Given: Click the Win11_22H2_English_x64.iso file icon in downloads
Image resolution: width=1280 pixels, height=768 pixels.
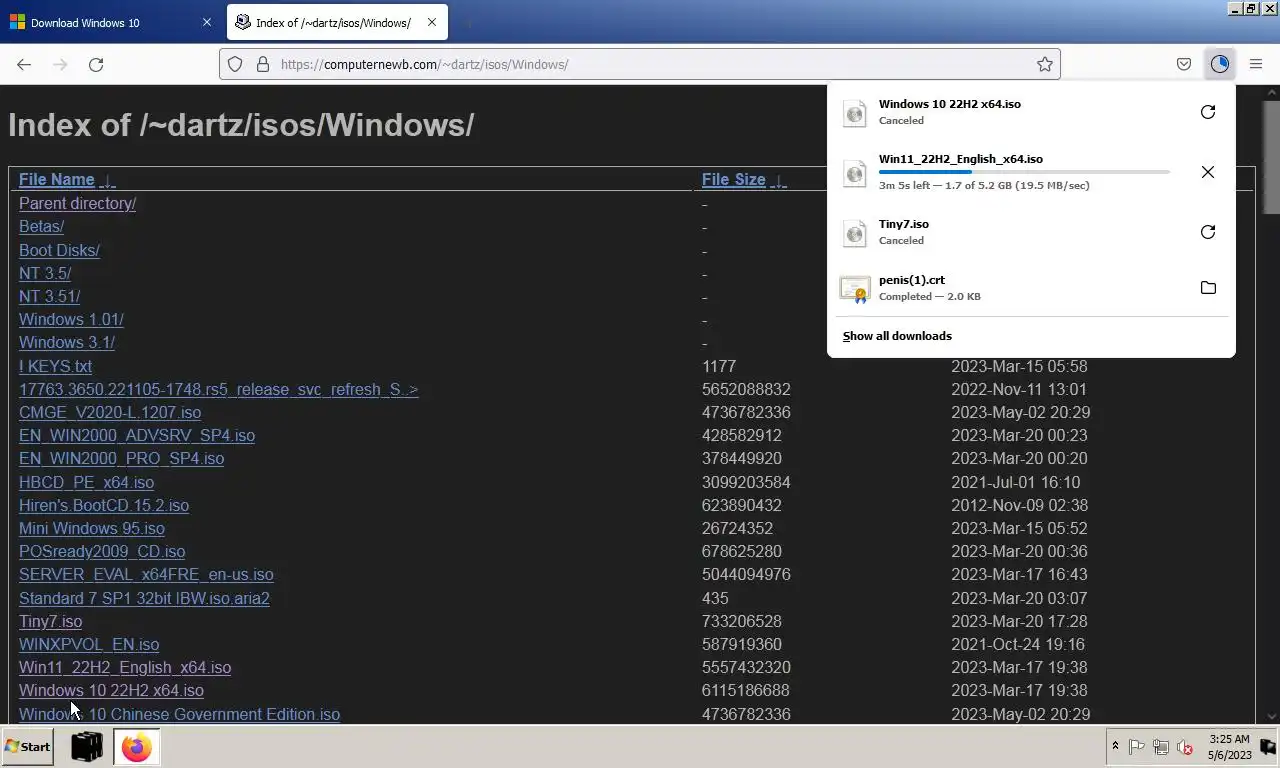Looking at the screenshot, I should (x=855, y=172).
